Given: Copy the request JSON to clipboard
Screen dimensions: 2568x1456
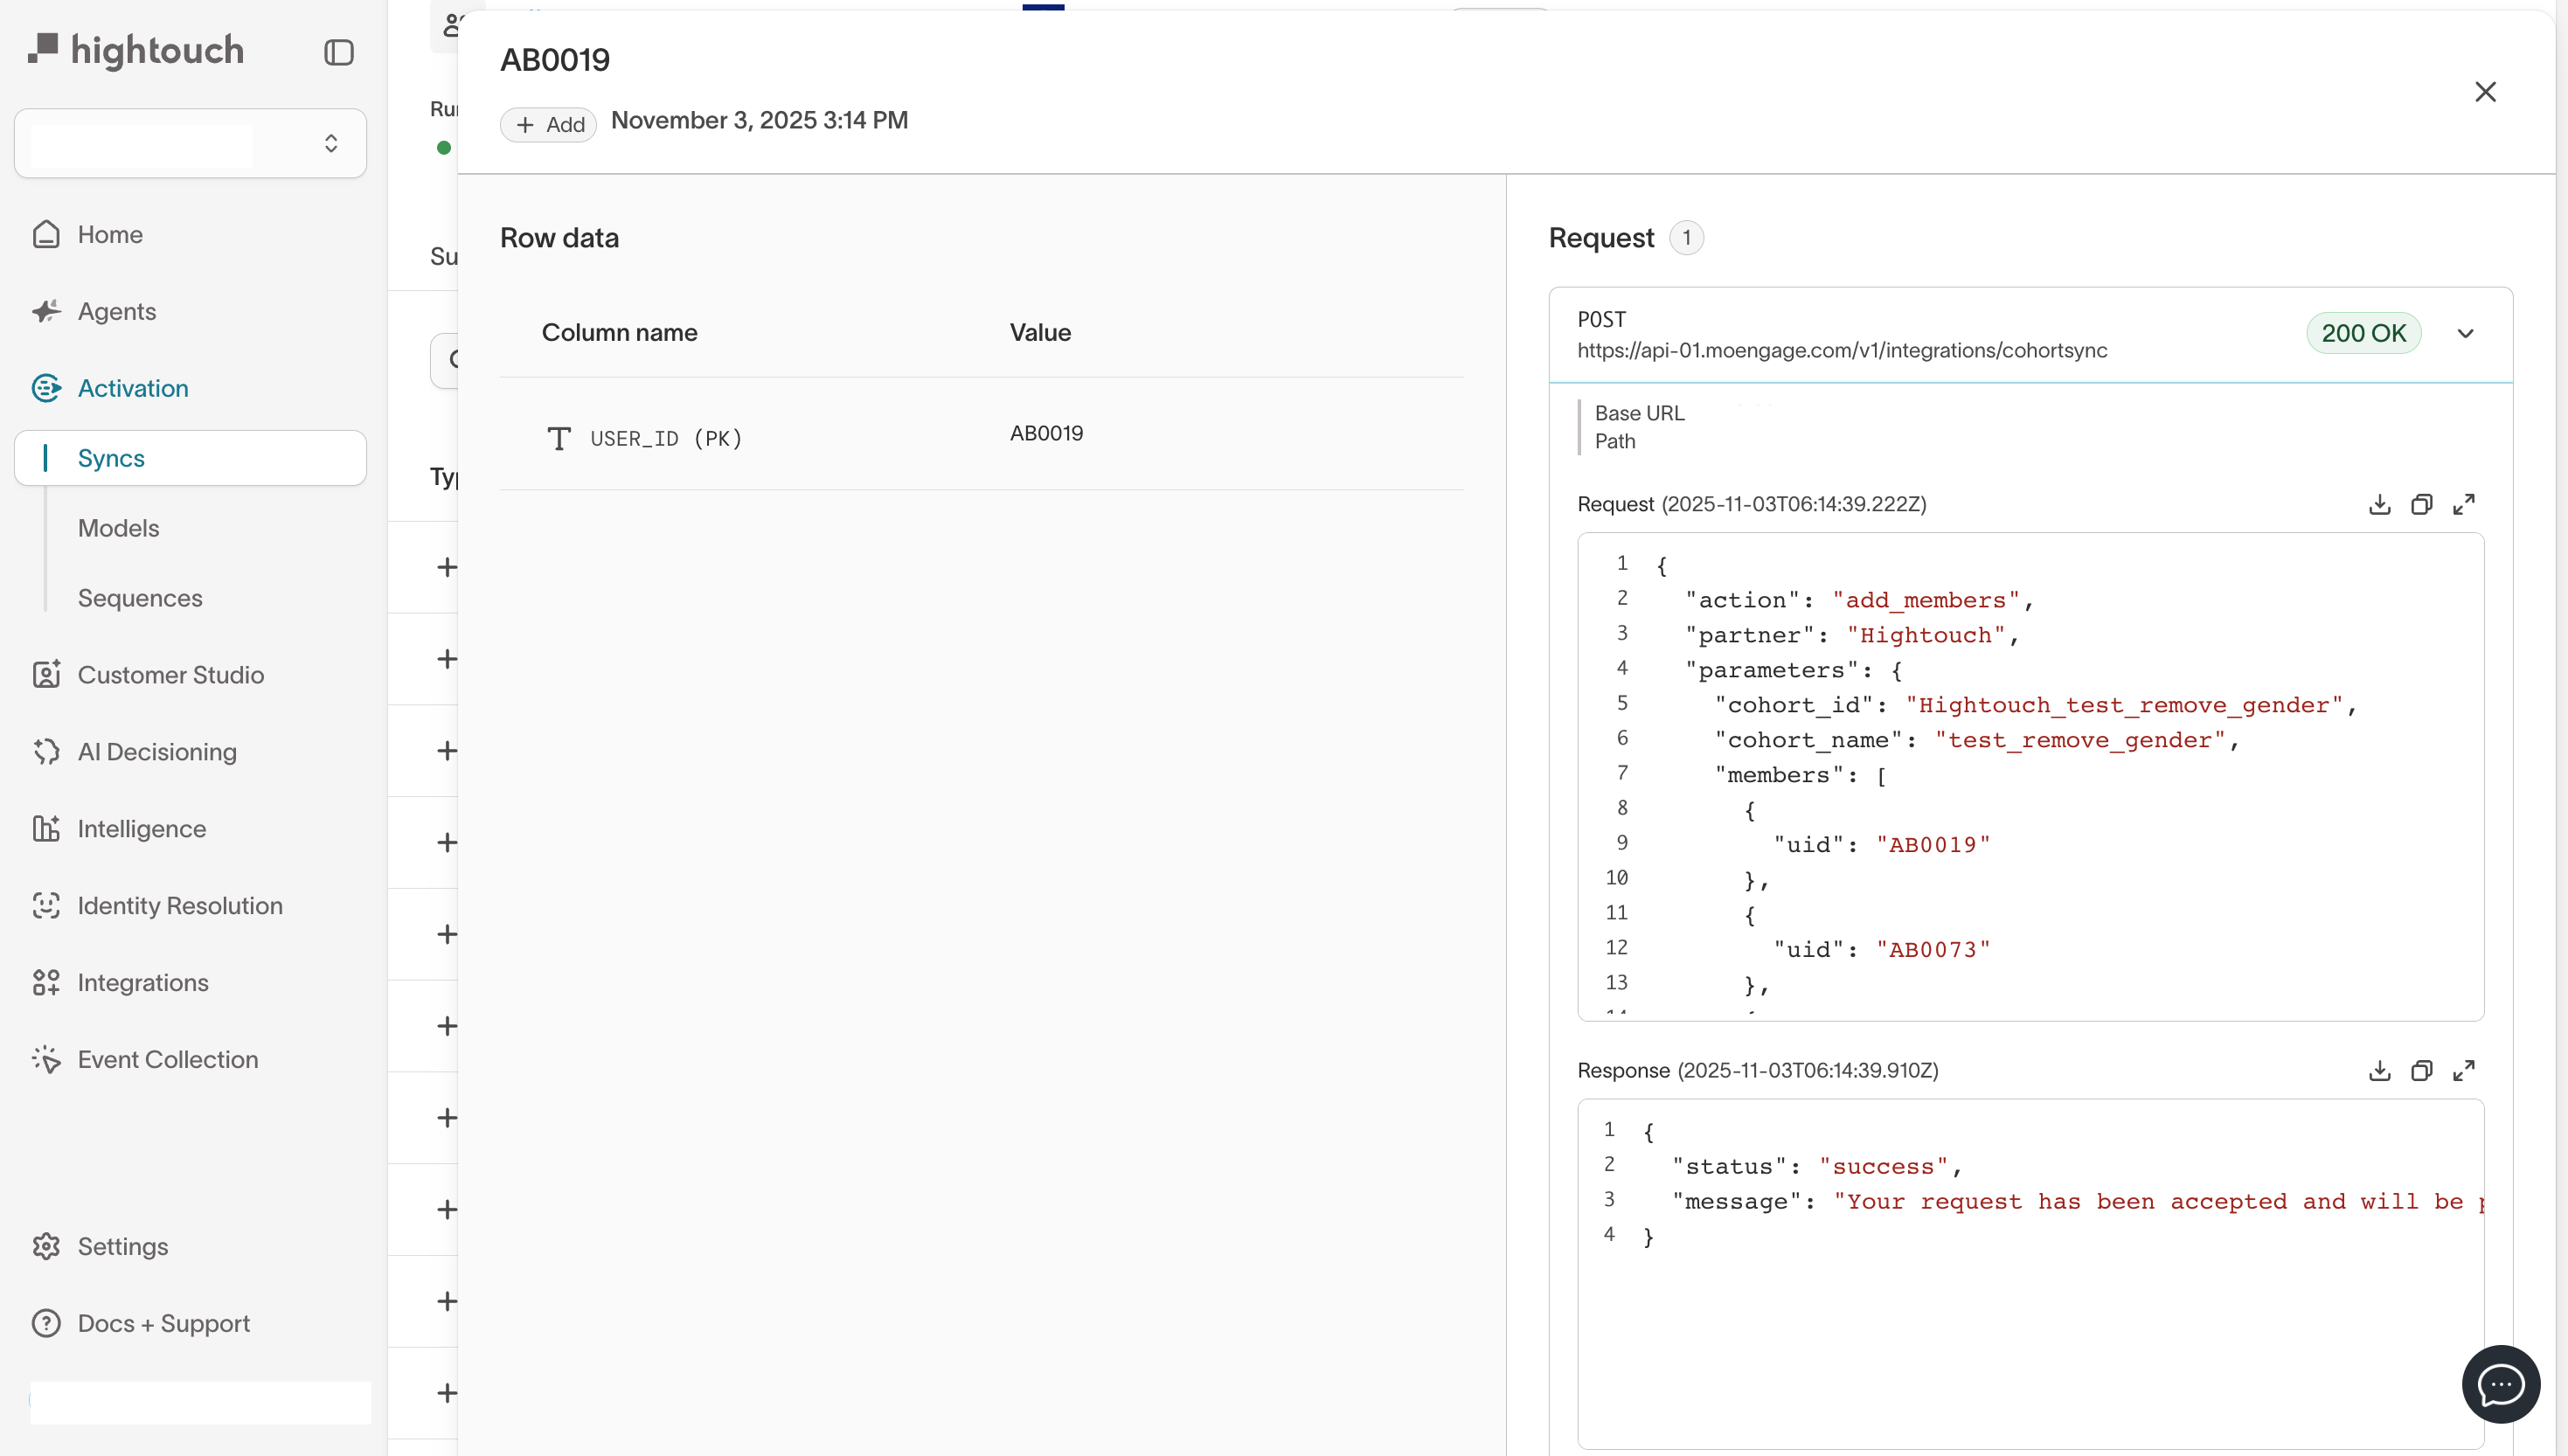Looking at the screenshot, I should pos(2421,504).
